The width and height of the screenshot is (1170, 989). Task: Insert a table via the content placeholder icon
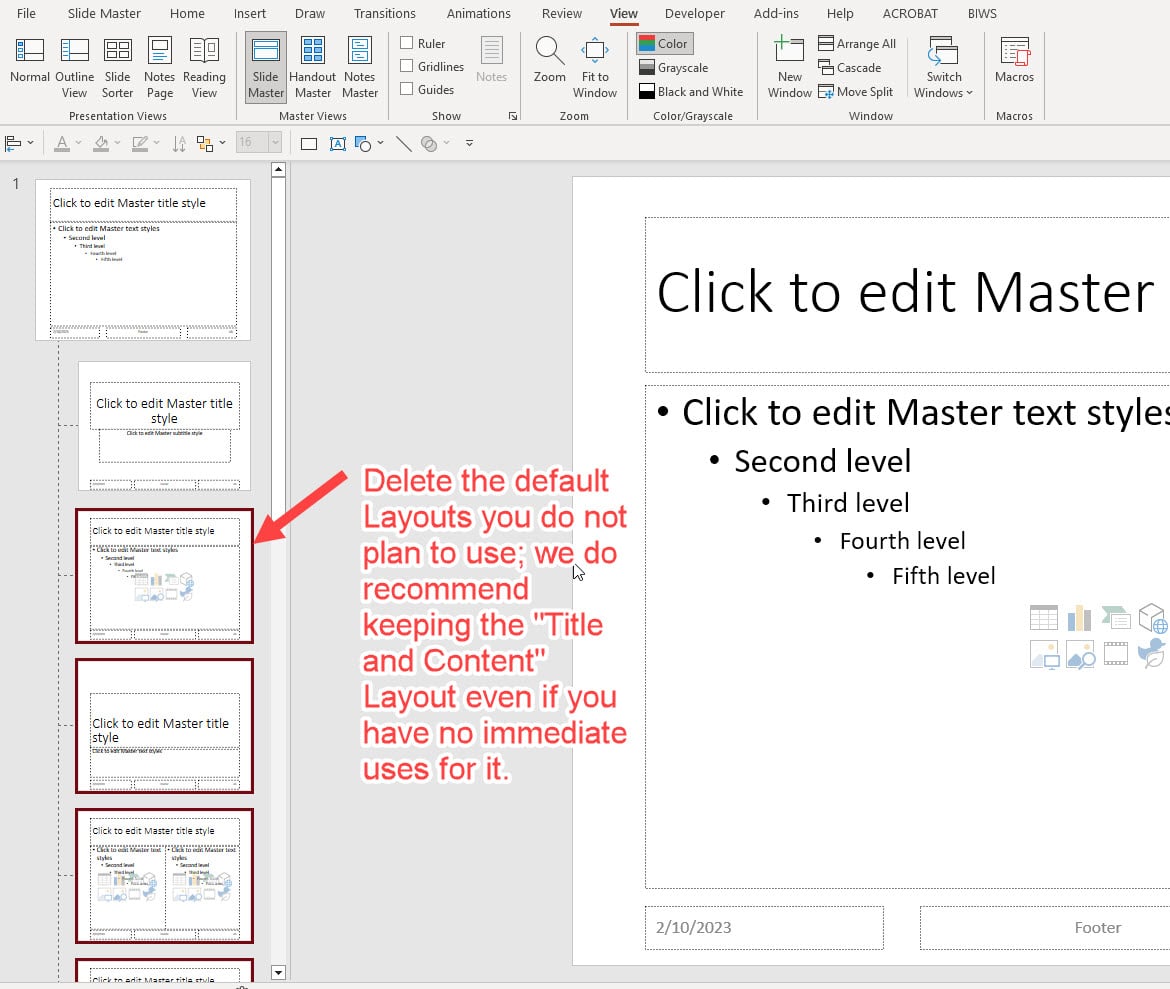(x=1043, y=617)
